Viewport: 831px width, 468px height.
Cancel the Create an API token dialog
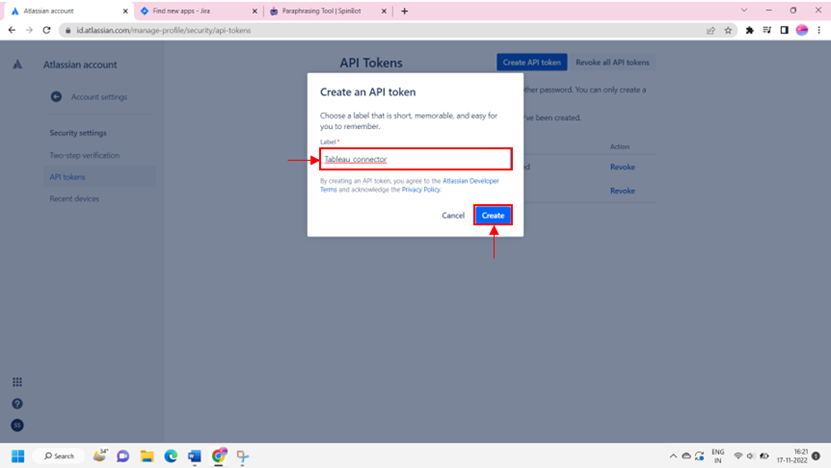(x=453, y=215)
